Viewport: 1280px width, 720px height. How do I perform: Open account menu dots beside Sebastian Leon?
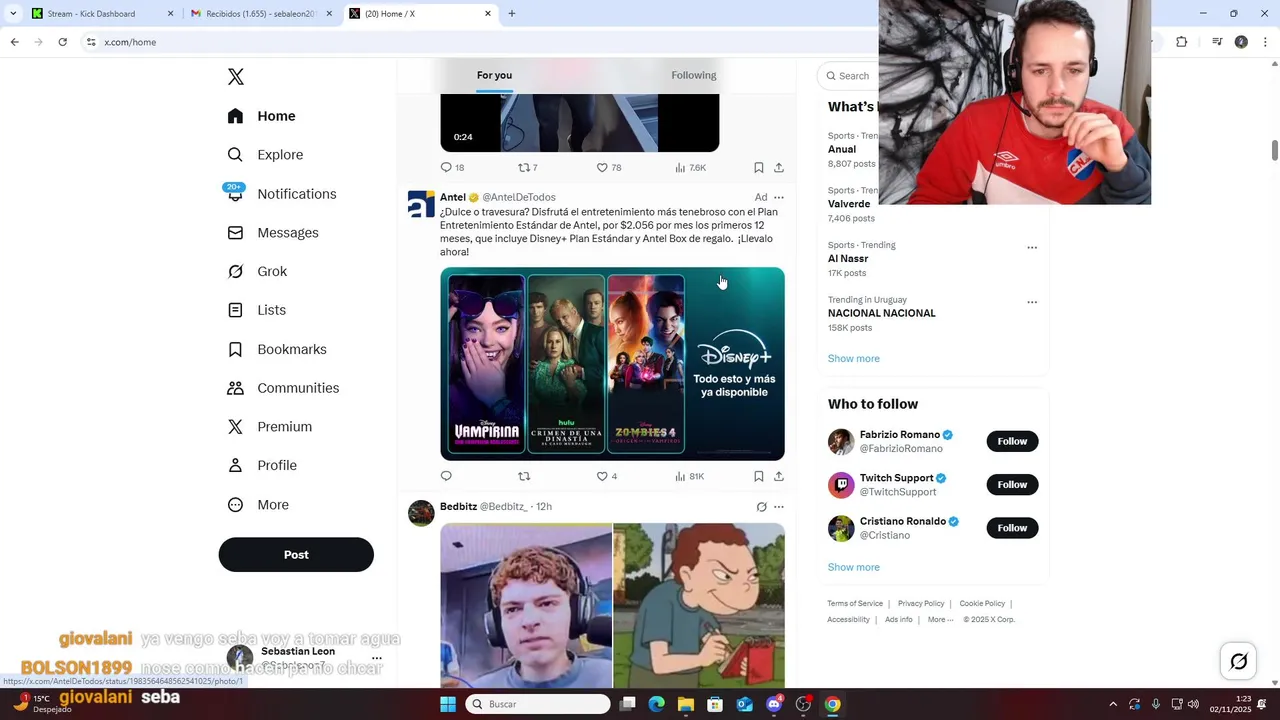click(x=377, y=659)
